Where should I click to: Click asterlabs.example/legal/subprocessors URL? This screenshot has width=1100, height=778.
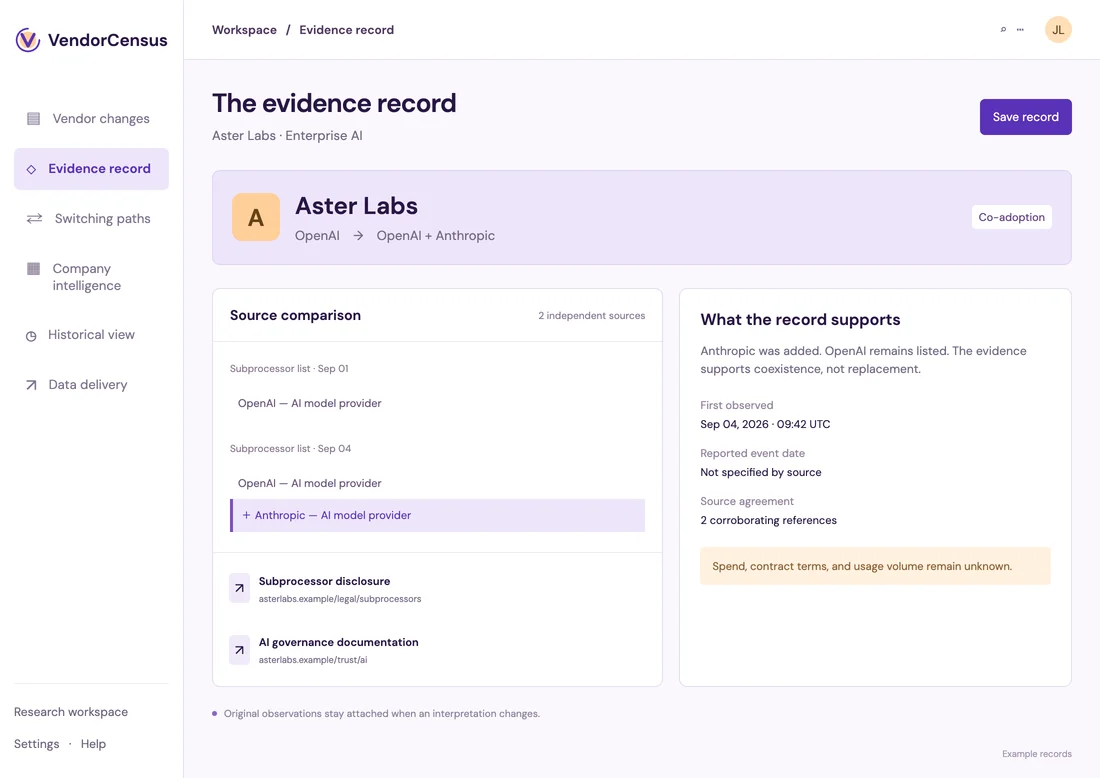[340, 599]
